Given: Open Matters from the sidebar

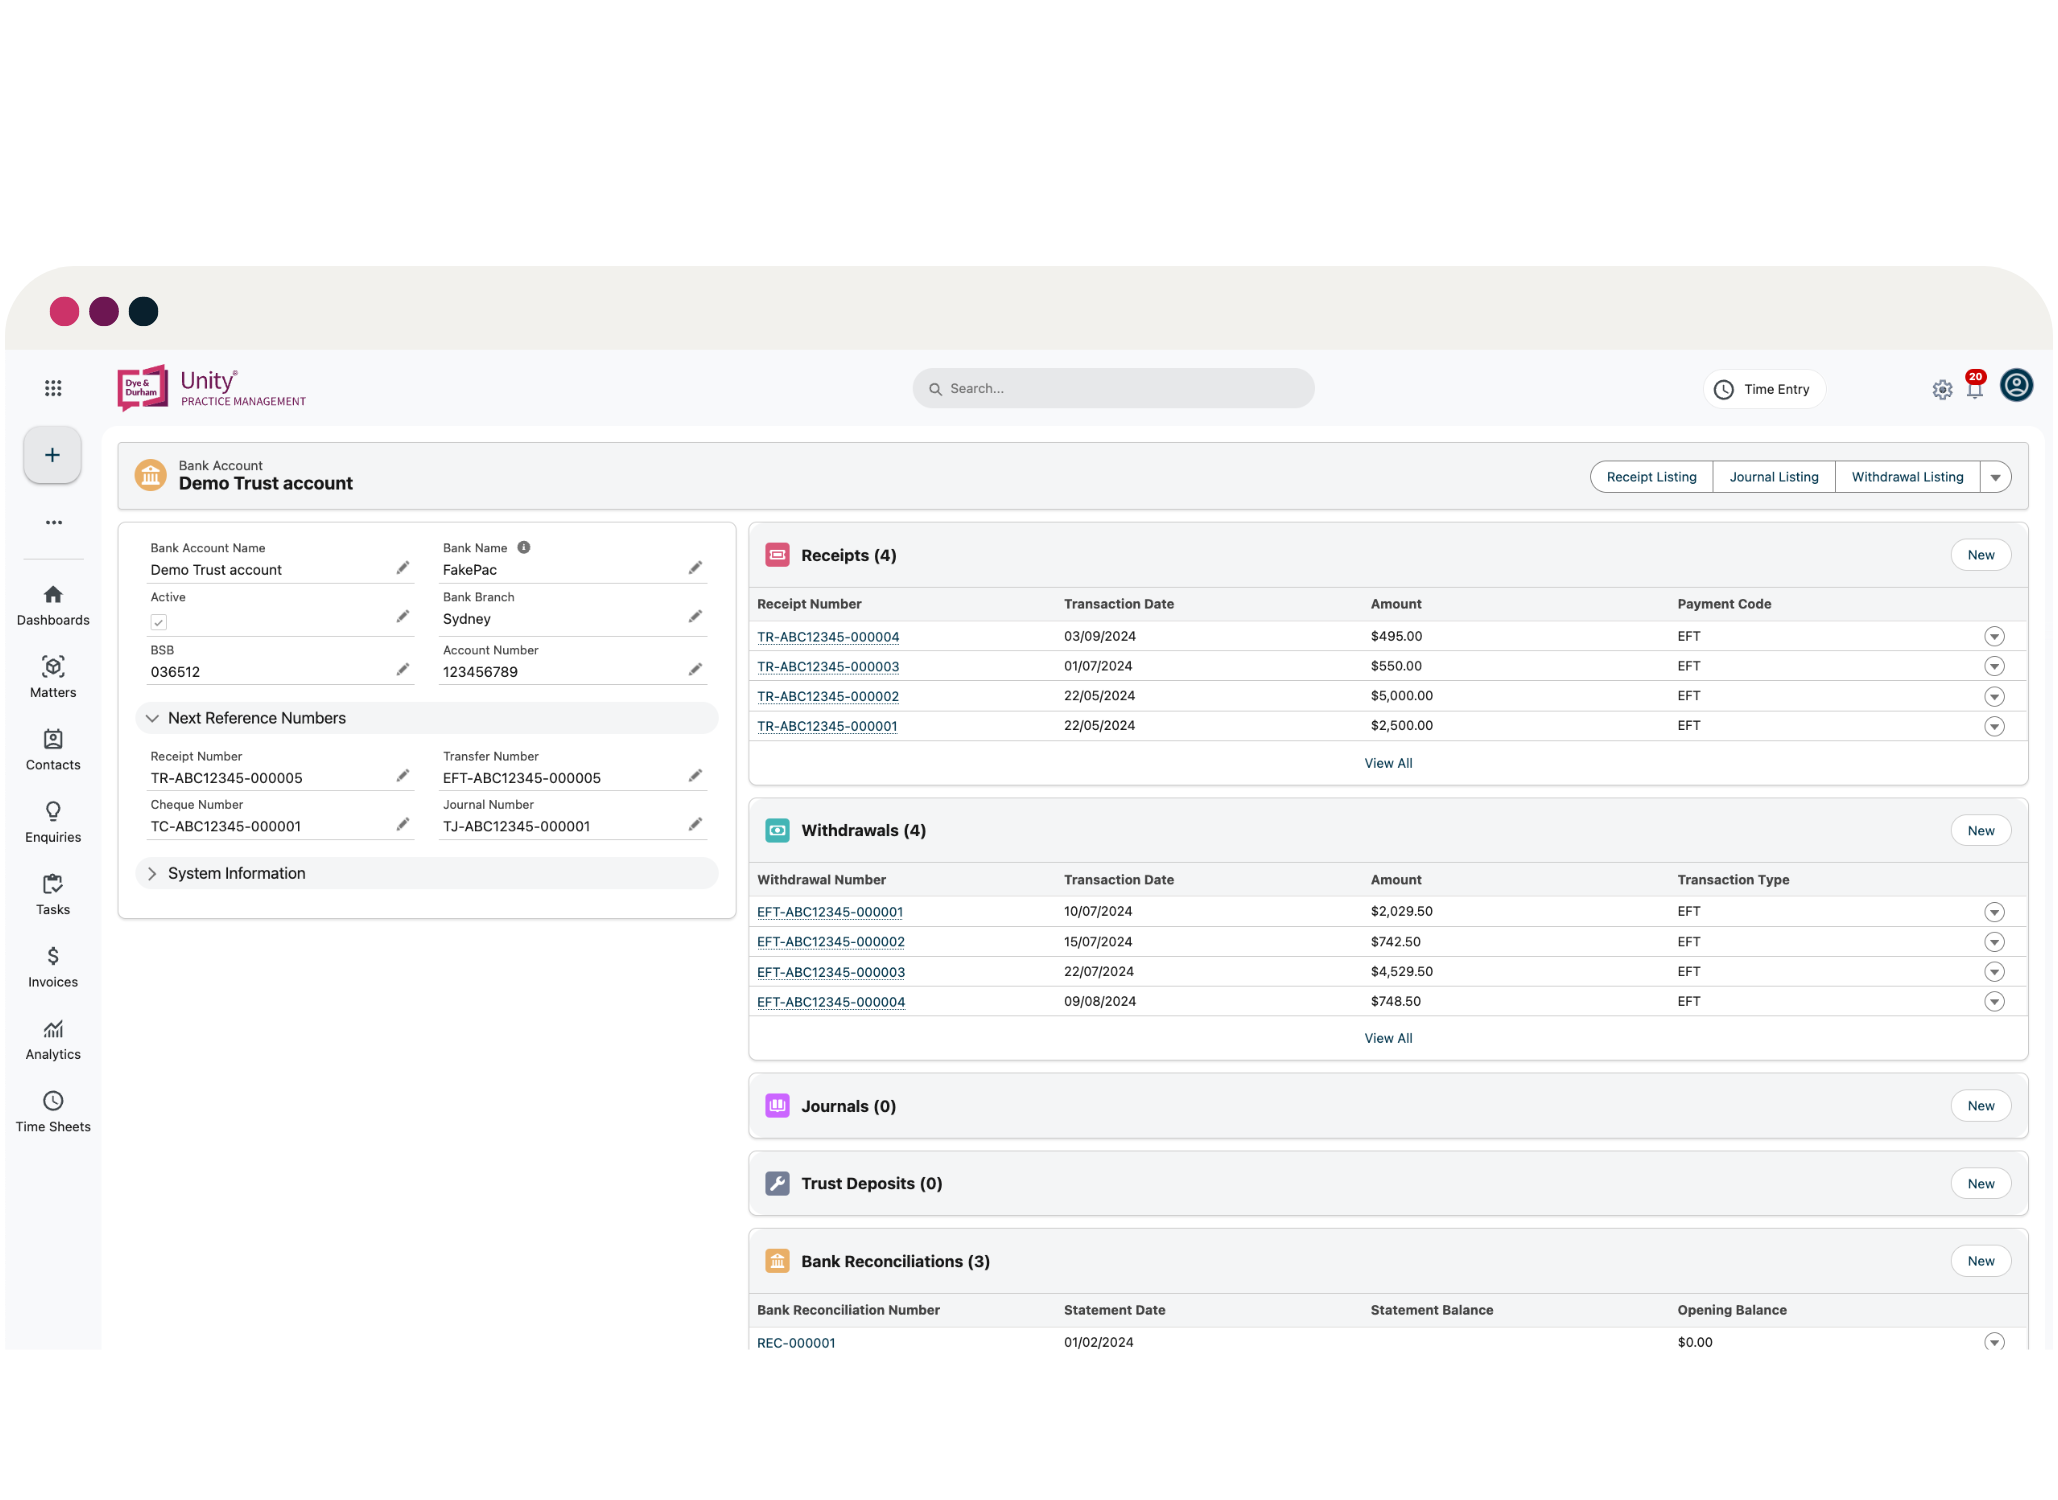Looking at the screenshot, I should click(x=53, y=677).
